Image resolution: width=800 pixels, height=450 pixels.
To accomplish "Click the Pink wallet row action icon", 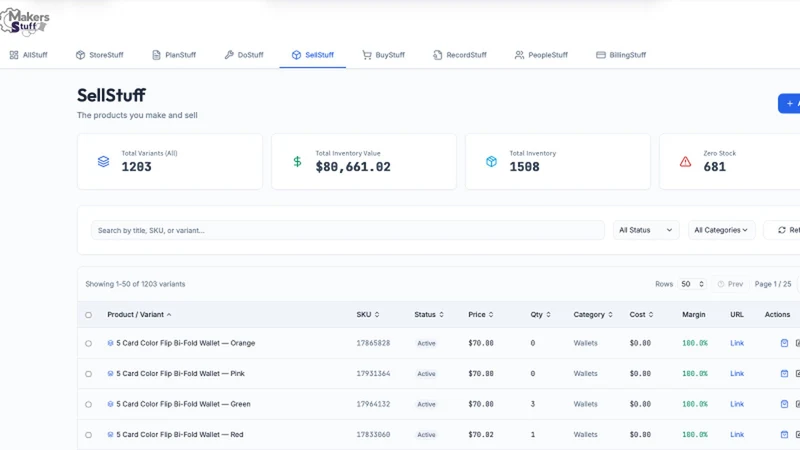I will click(784, 373).
